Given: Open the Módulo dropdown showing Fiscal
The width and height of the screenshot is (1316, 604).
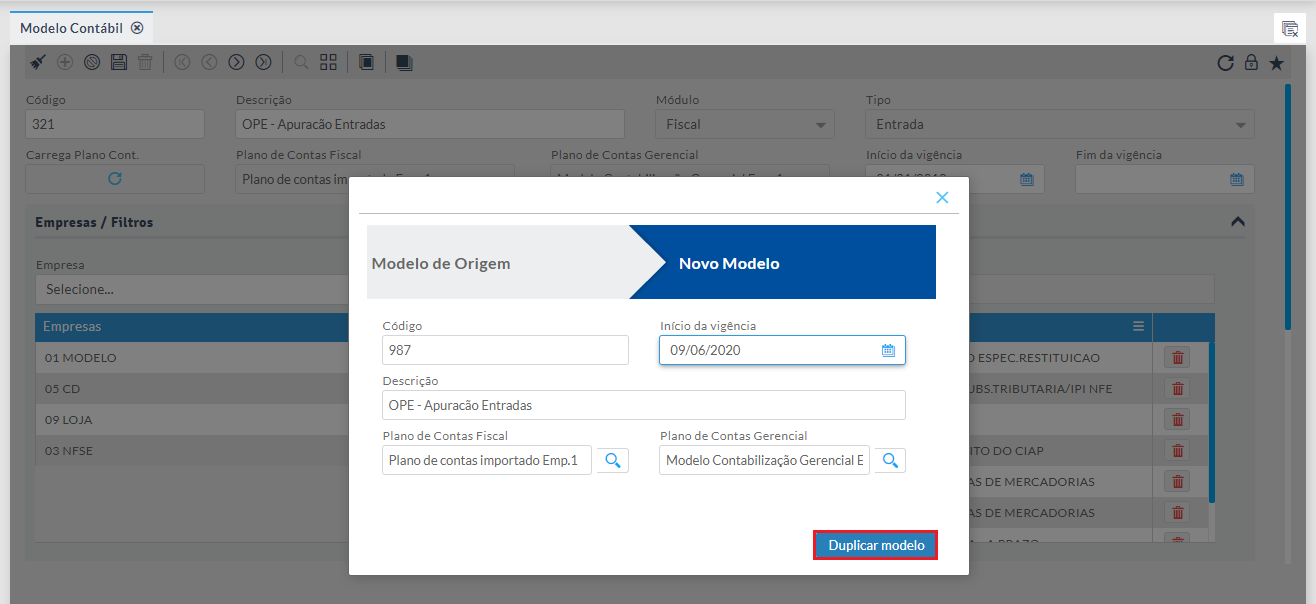Looking at the screenshot, I should tap(745, 125).
